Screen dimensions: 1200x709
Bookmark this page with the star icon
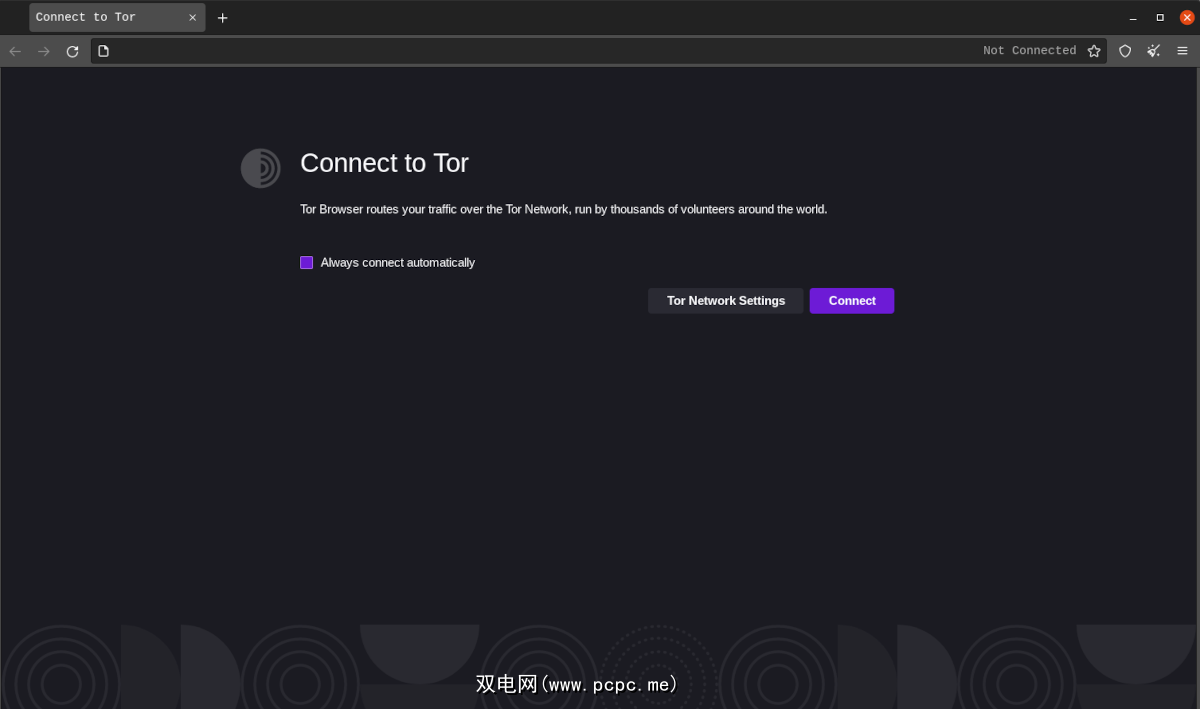1094,51
